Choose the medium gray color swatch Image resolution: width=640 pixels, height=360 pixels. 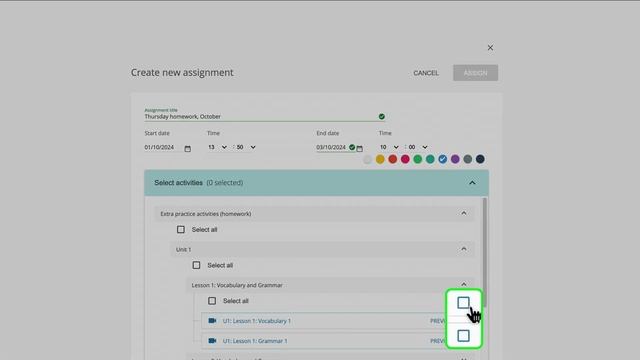pyautogui.click(x=468, y=159)
